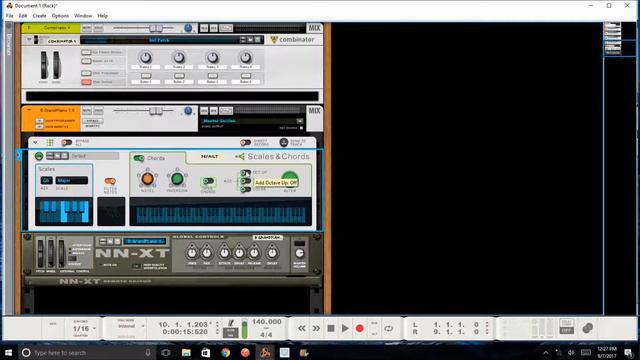
Task: Collapse the Players section fold arrow
Action: click(x=35, y=142)
